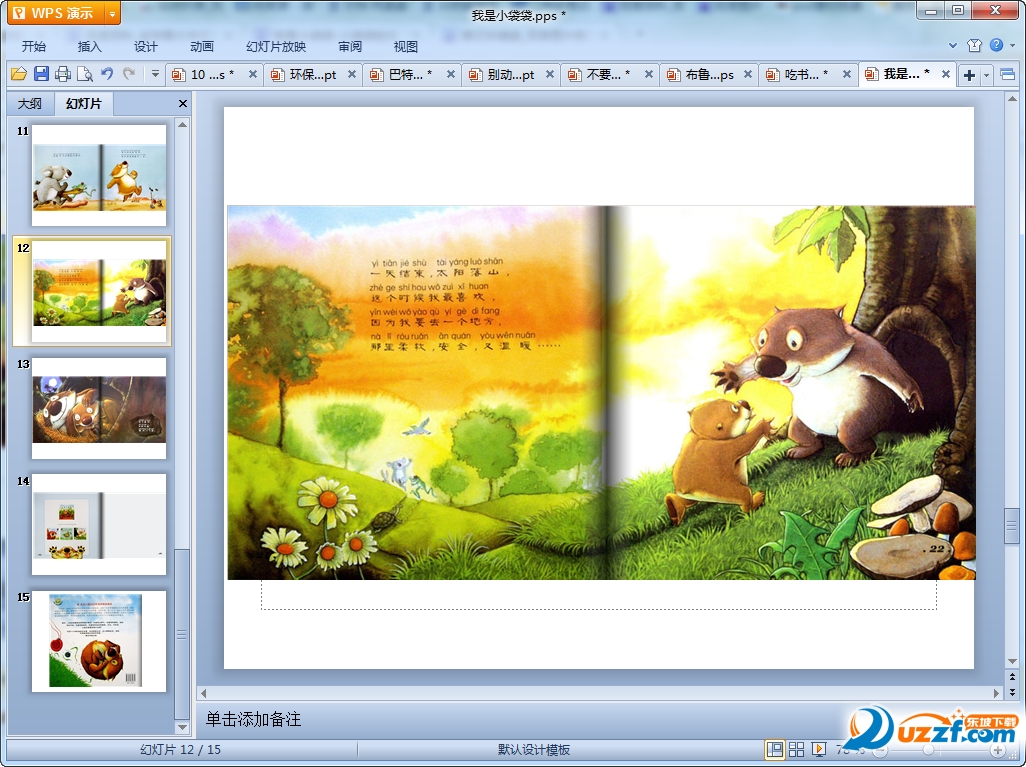Add a new document tab with plus icon
1026x767 pixels.
pos(969,75)
